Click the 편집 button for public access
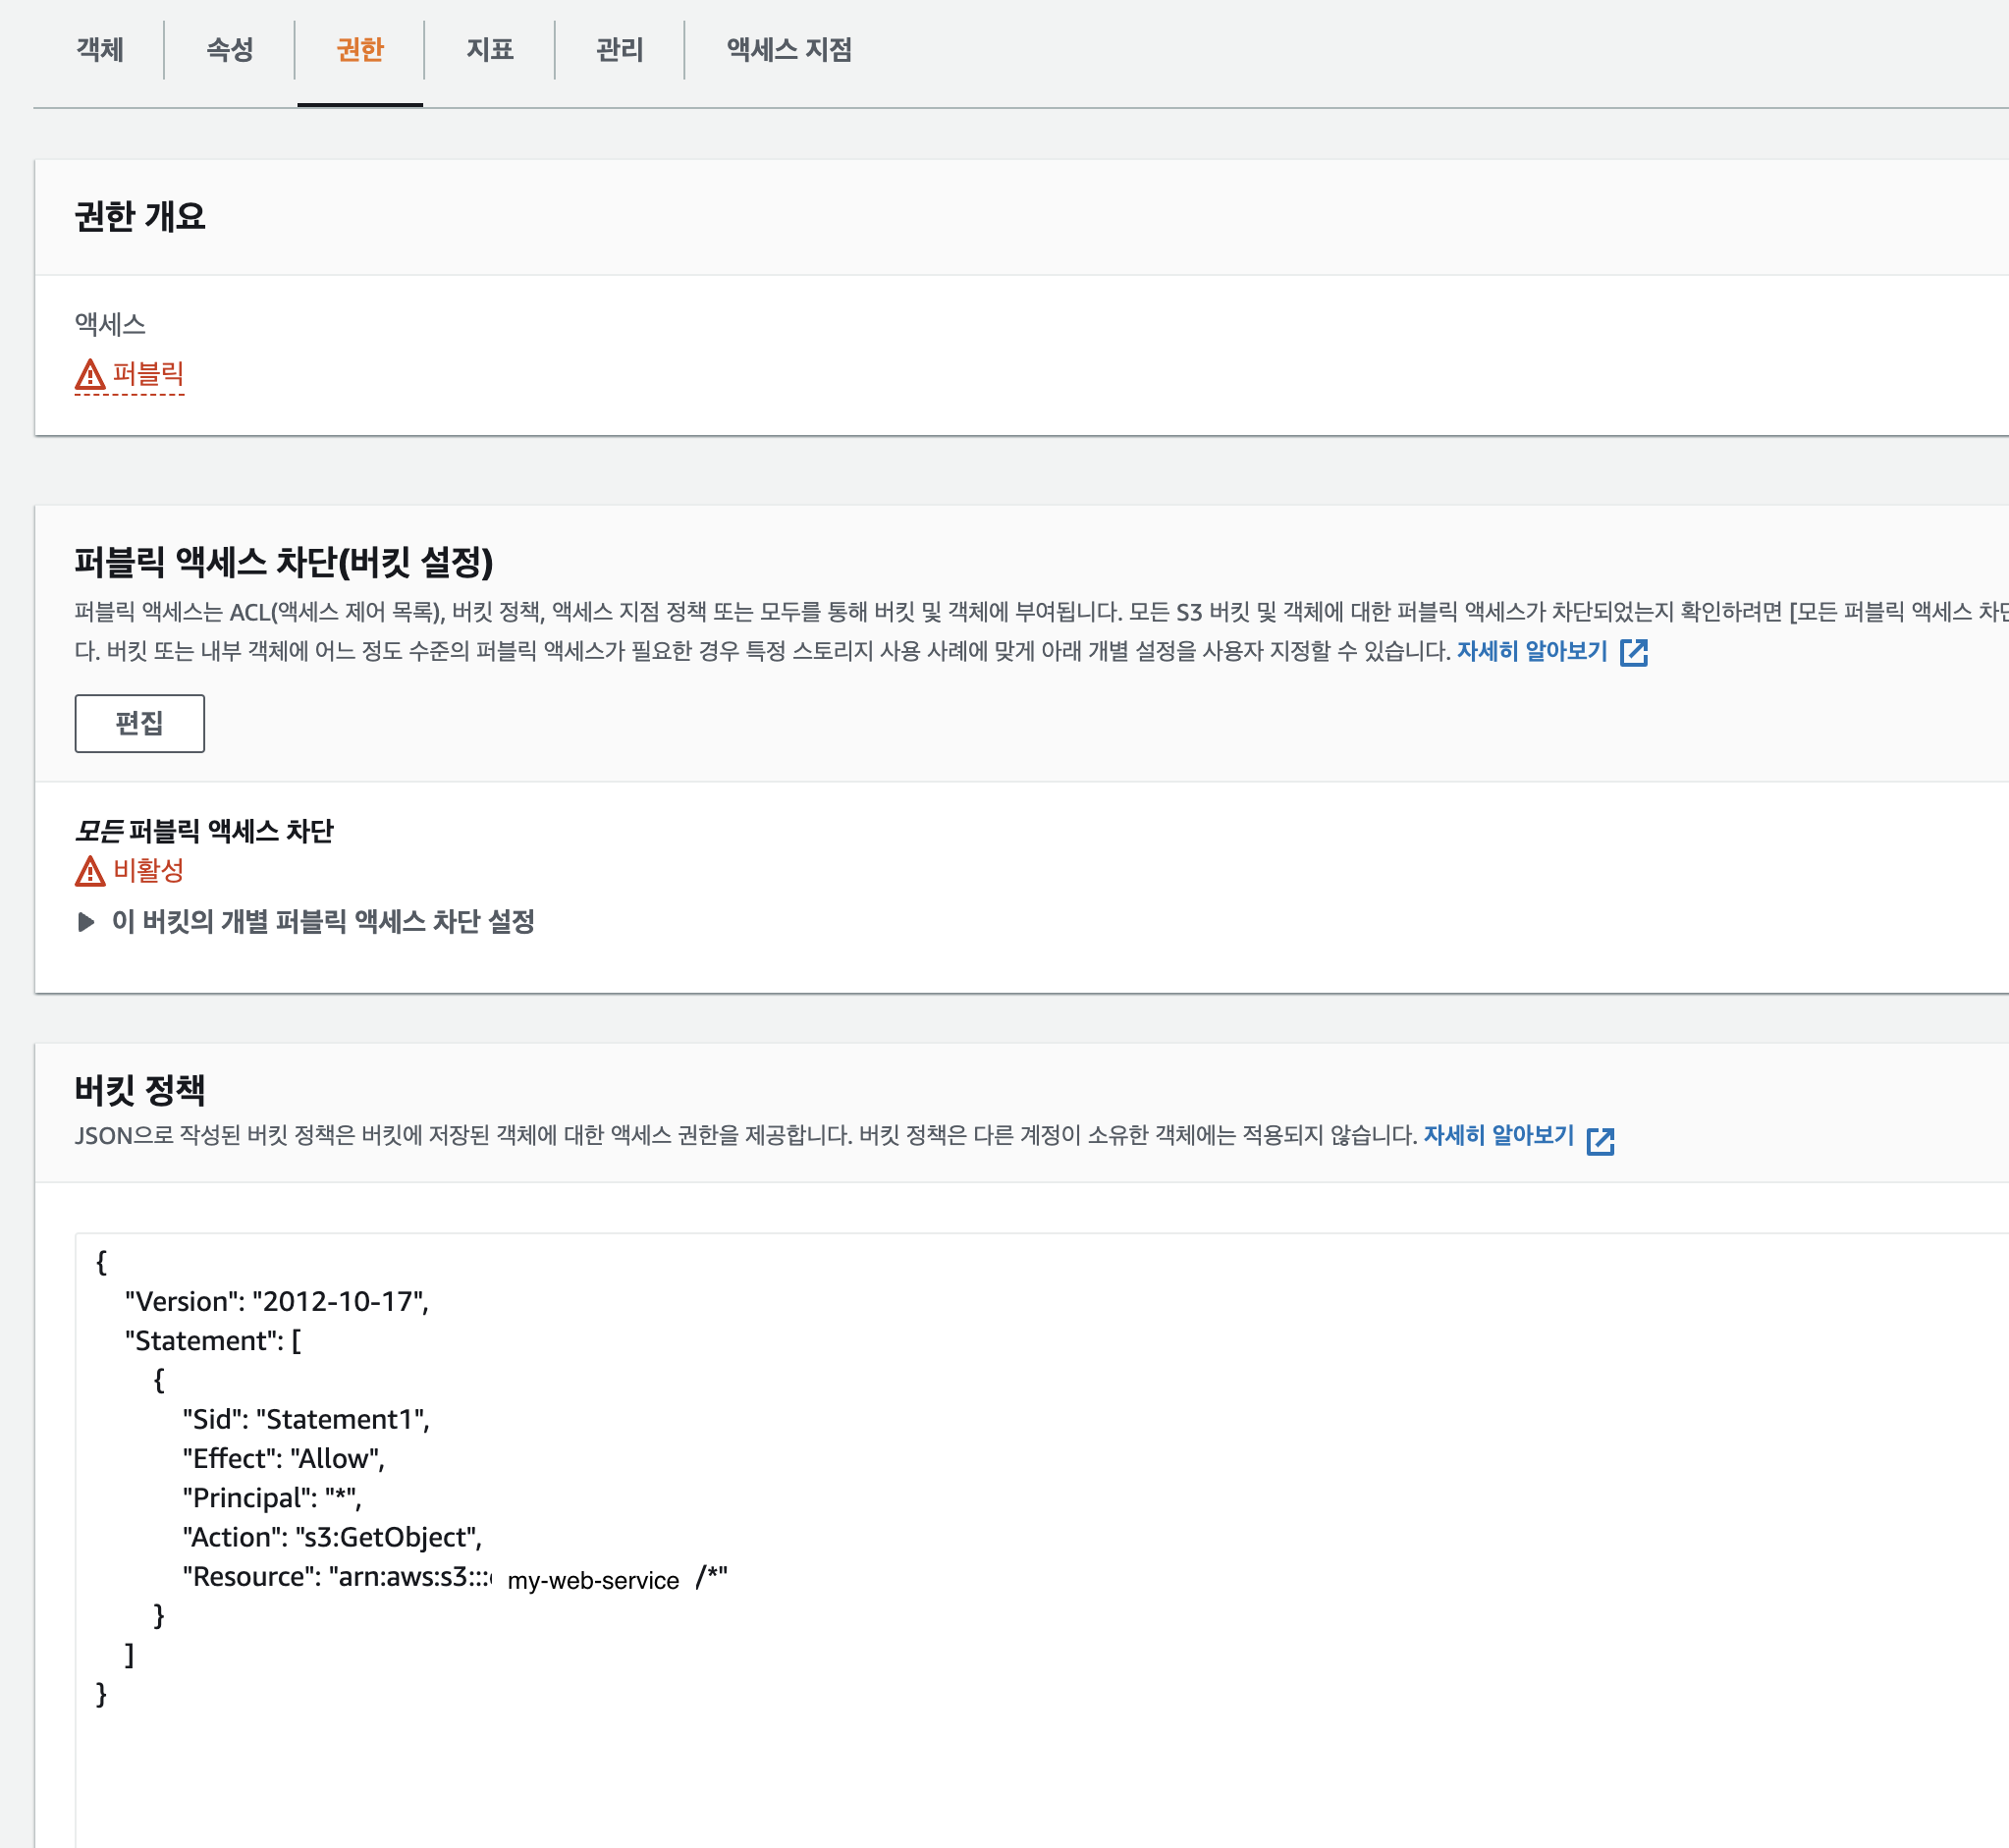 point(139,723)
